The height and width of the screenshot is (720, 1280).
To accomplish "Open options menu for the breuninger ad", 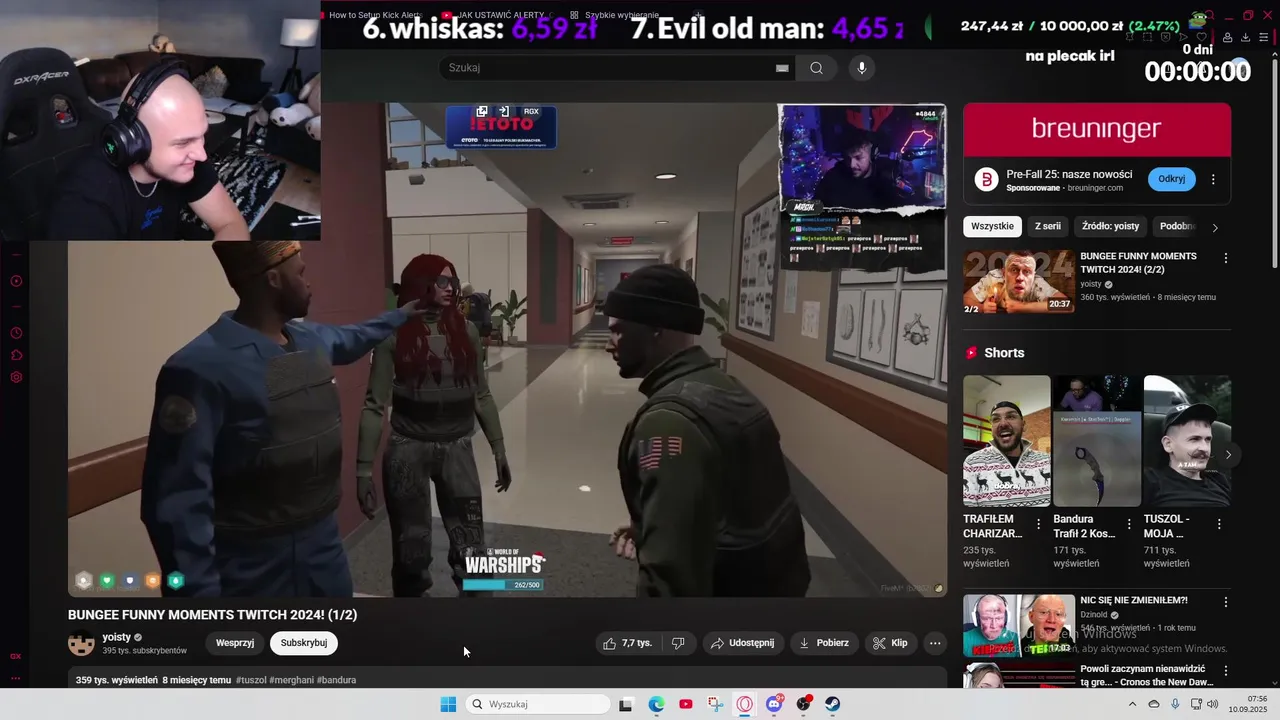I will pos(1213,179).
